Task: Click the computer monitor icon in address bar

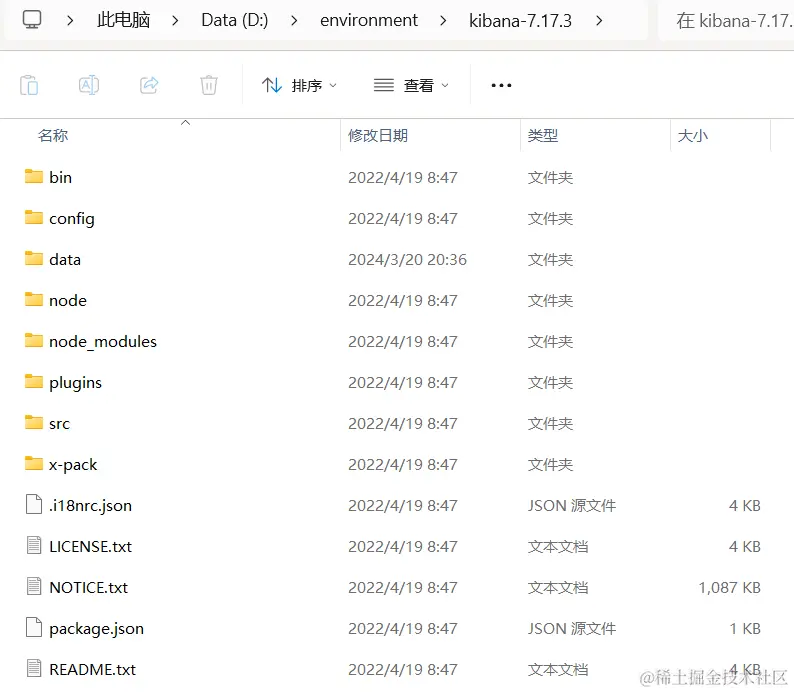Action: pyautogui.click(x=32, y=20)
